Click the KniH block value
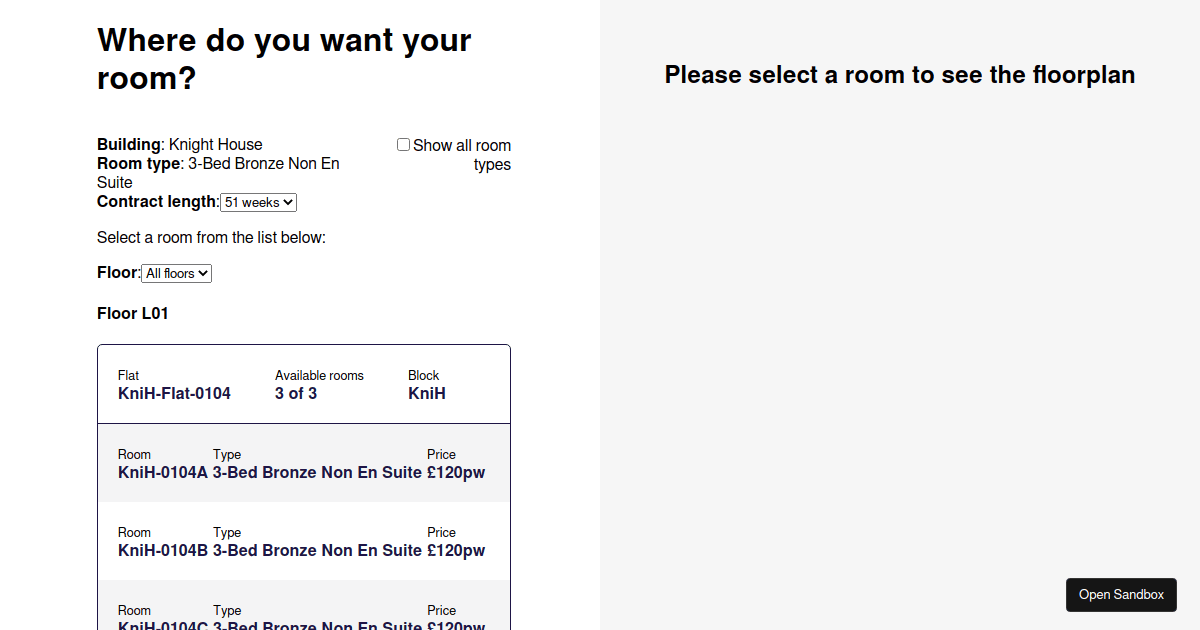The height and width of the screenshot is (630, 1200). (427, 393)
